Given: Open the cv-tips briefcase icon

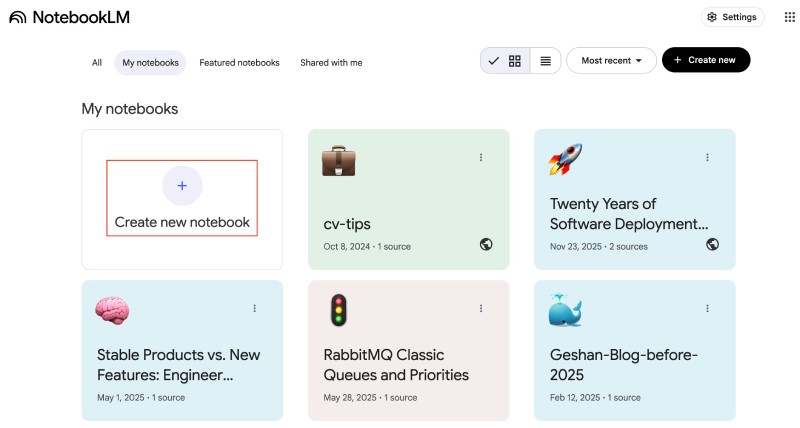Looking at the screenshot, I should tap(338, 161).
